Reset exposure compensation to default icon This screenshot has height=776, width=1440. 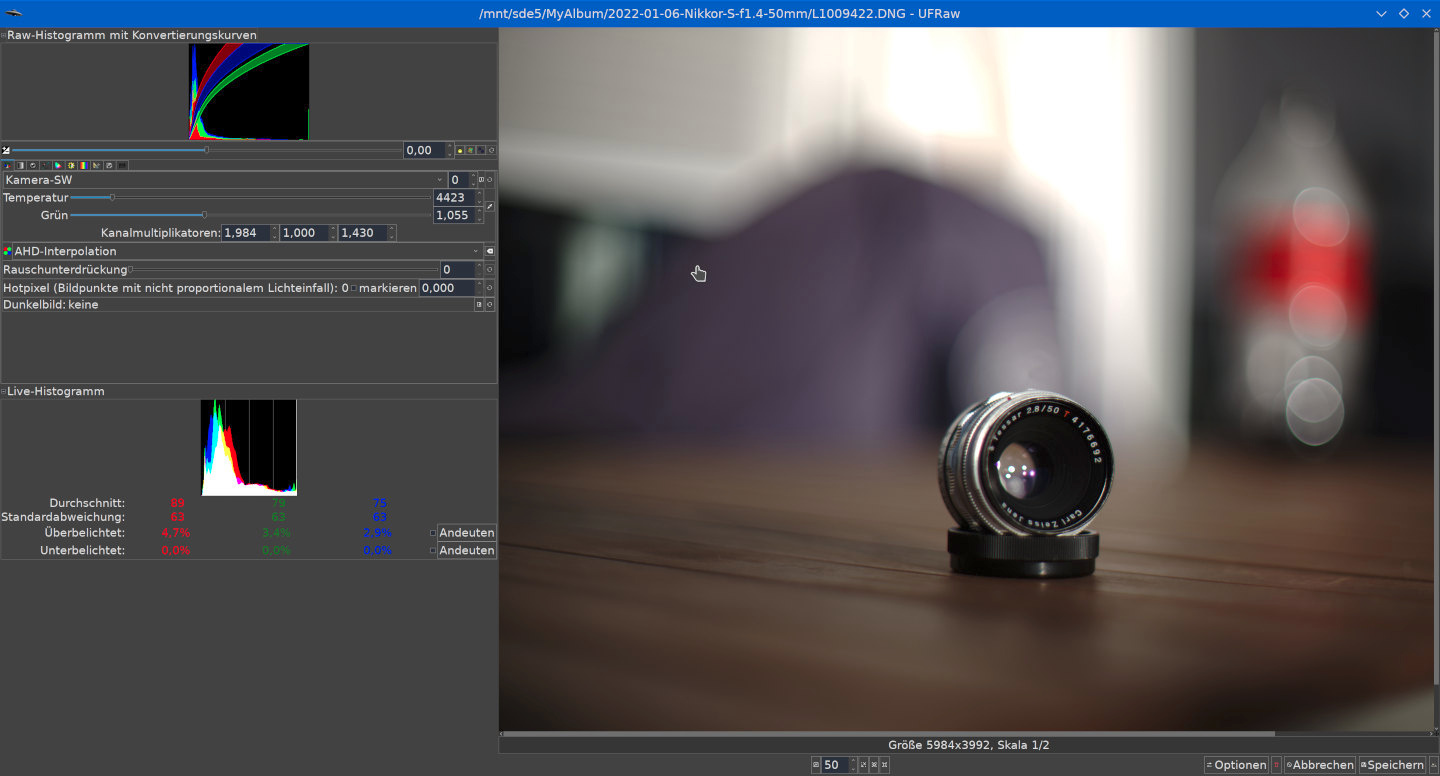(x=491, y=151)
